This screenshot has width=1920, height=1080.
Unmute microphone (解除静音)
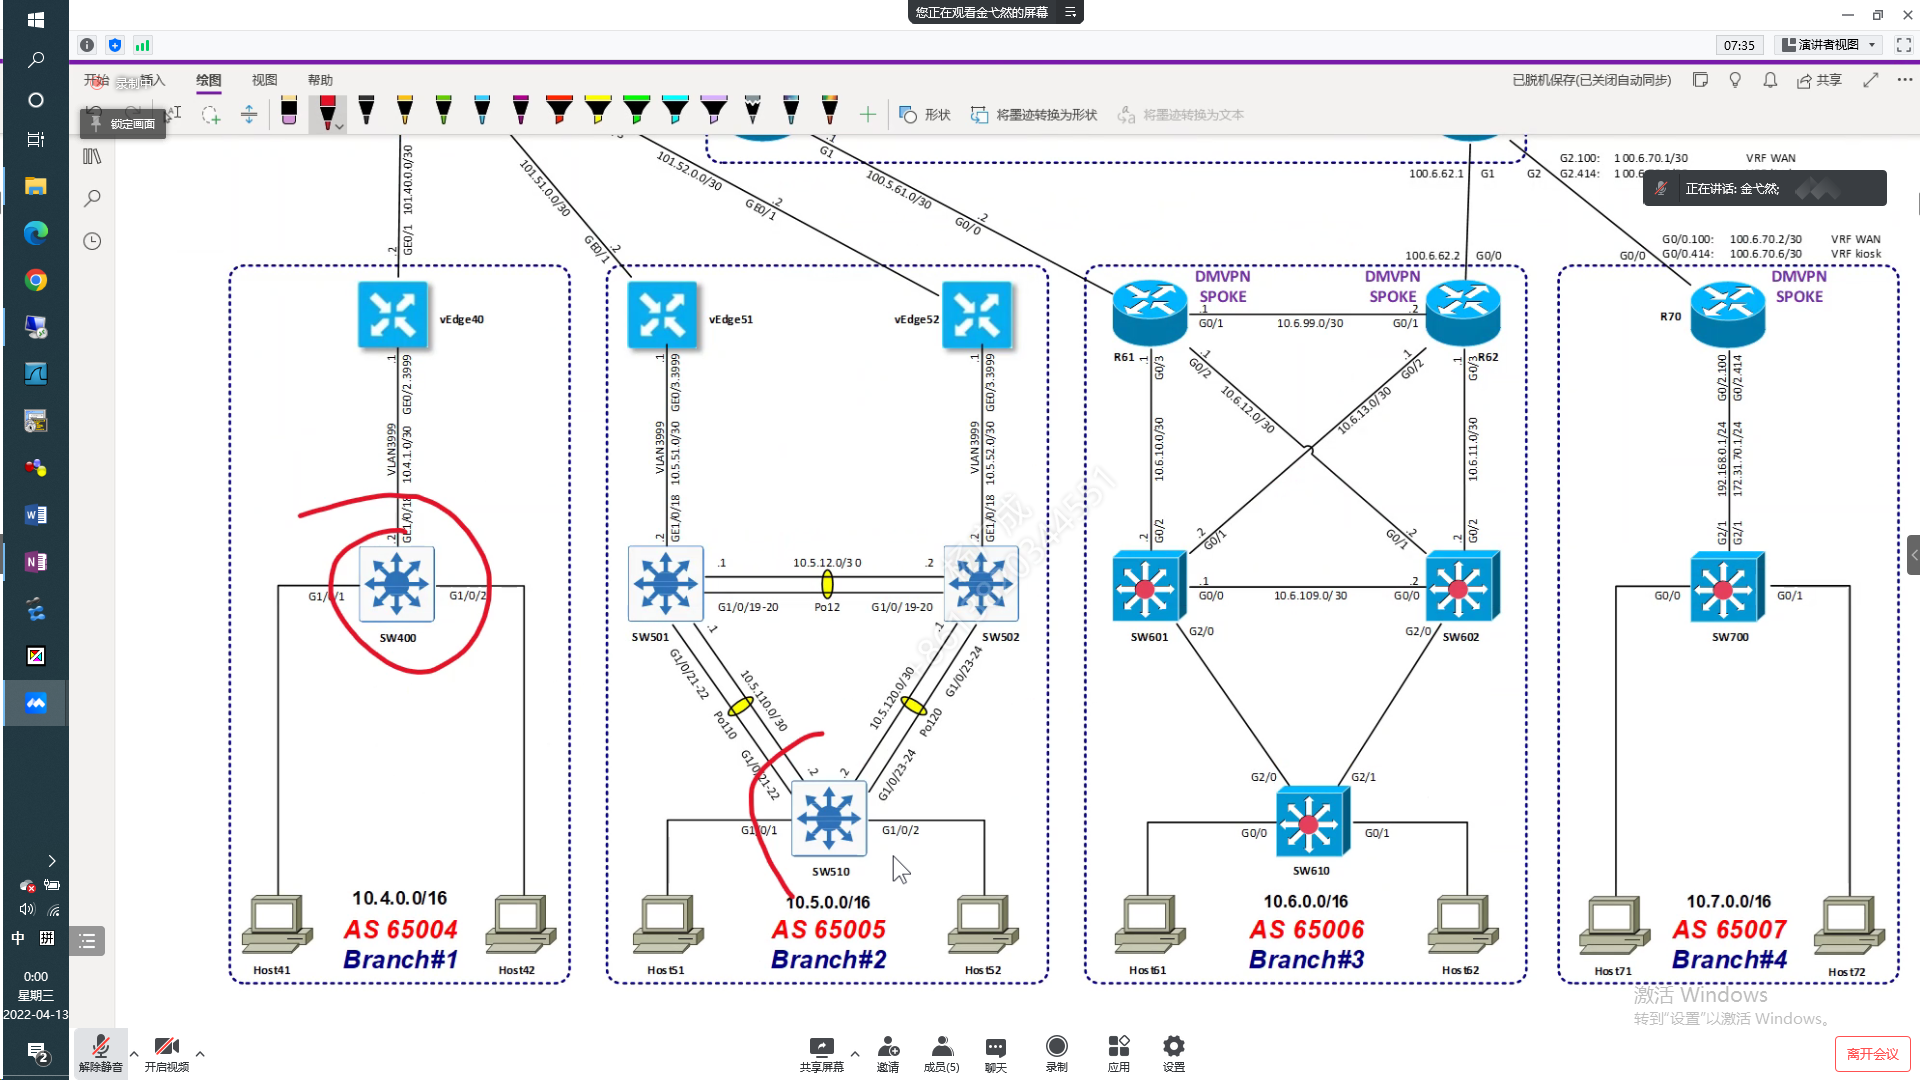tap(101, 1054)
